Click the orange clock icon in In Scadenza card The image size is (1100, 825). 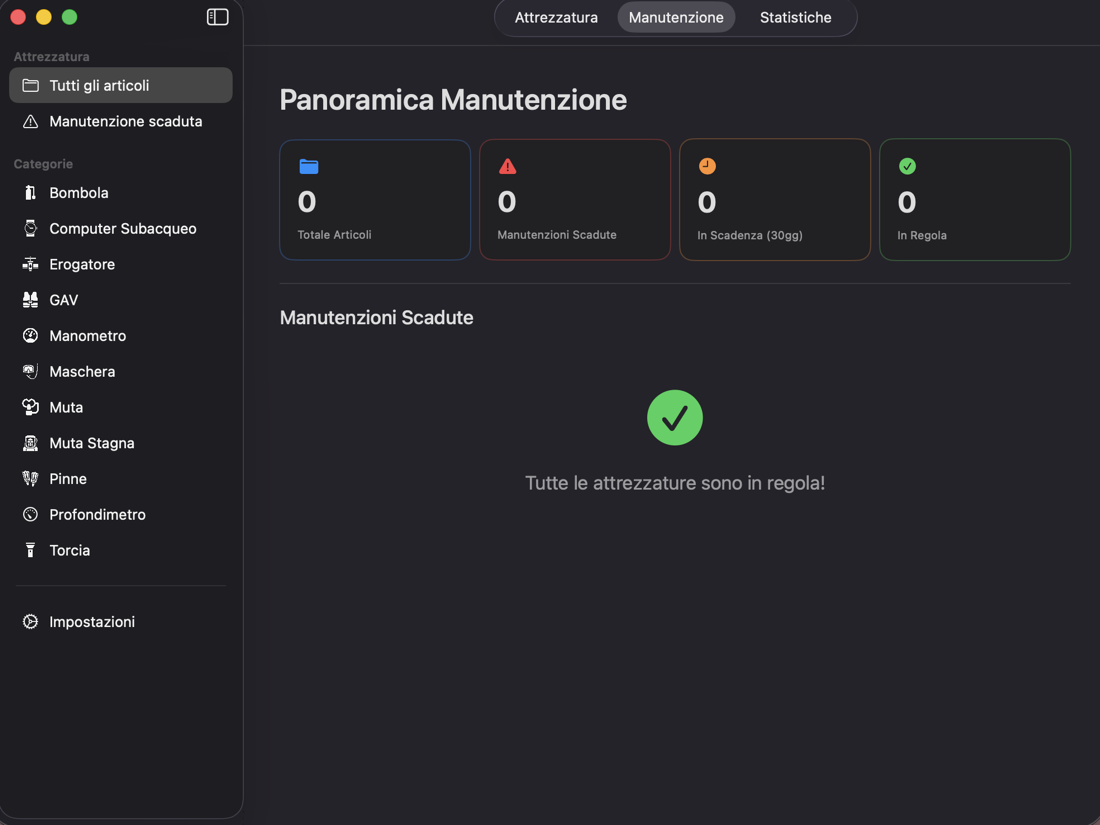[707, 166]
